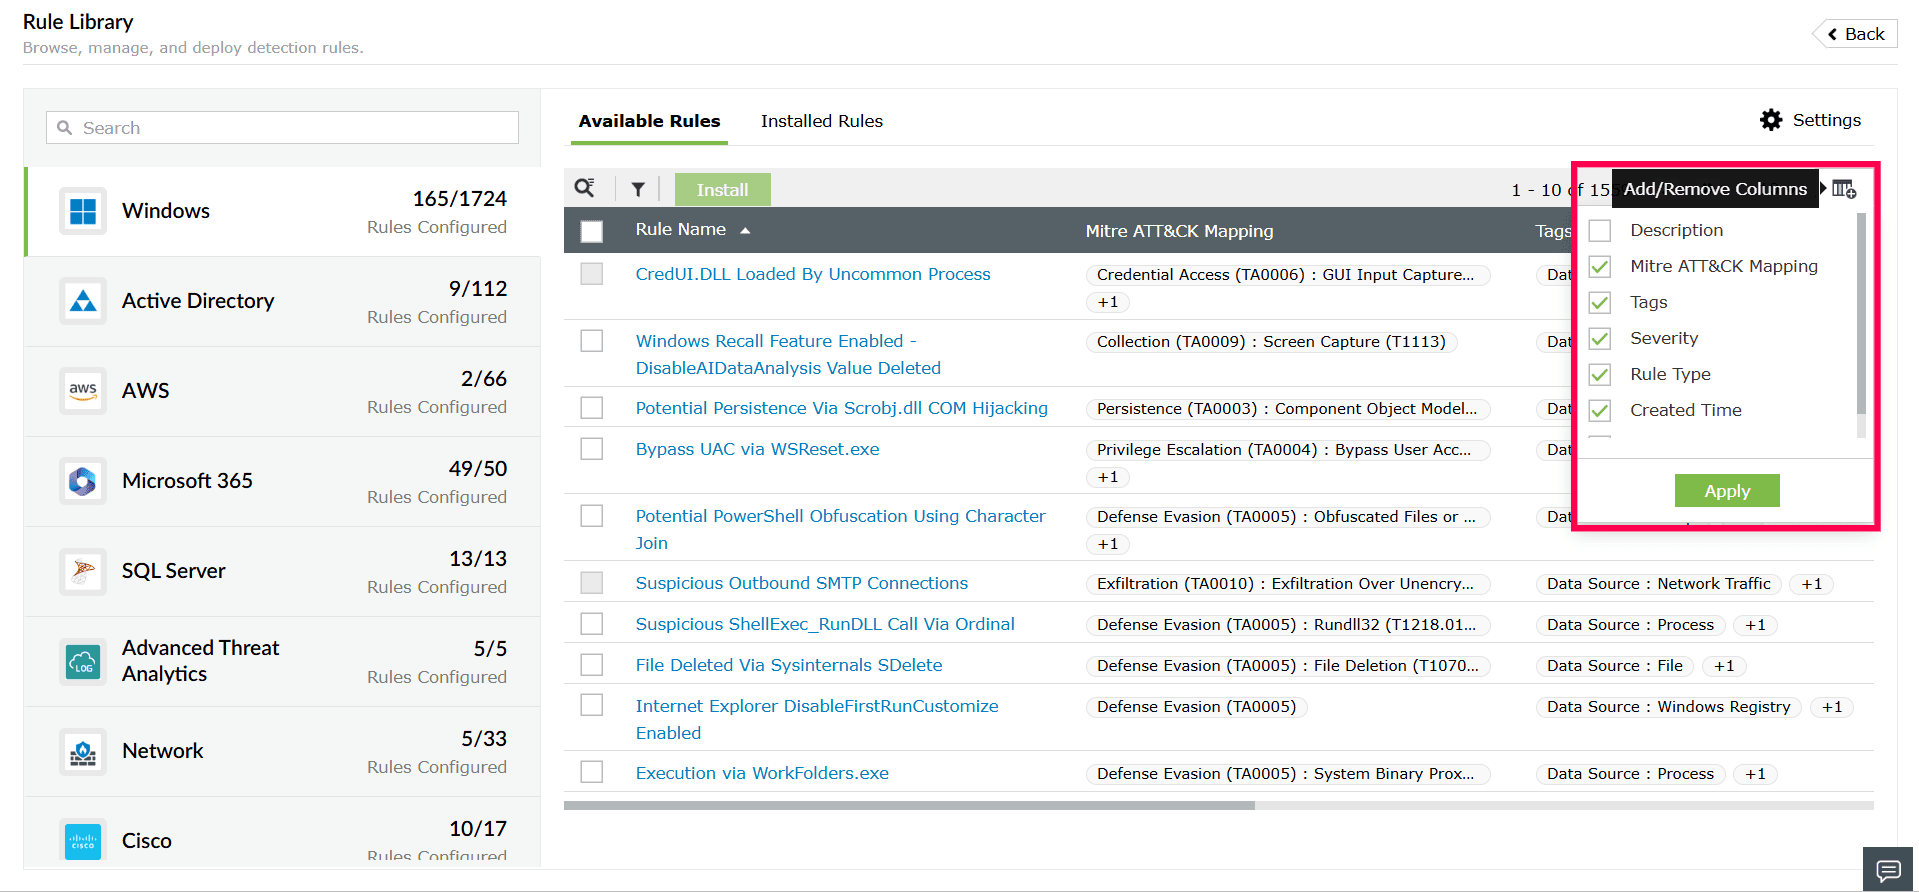This screenshot has height=892, width=1919.
Task: Uncheck the Tags column checkbox
Action: [1600, 302]
